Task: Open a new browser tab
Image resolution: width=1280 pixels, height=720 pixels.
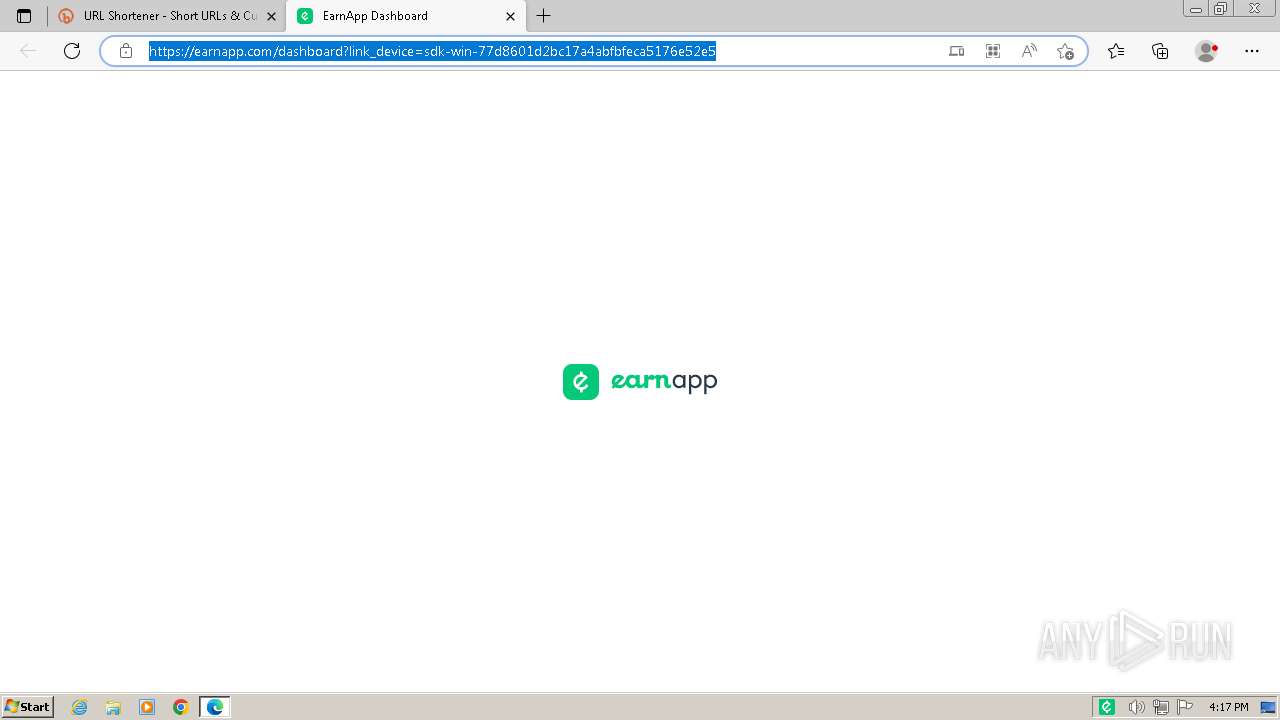Action: click(544, 16)
